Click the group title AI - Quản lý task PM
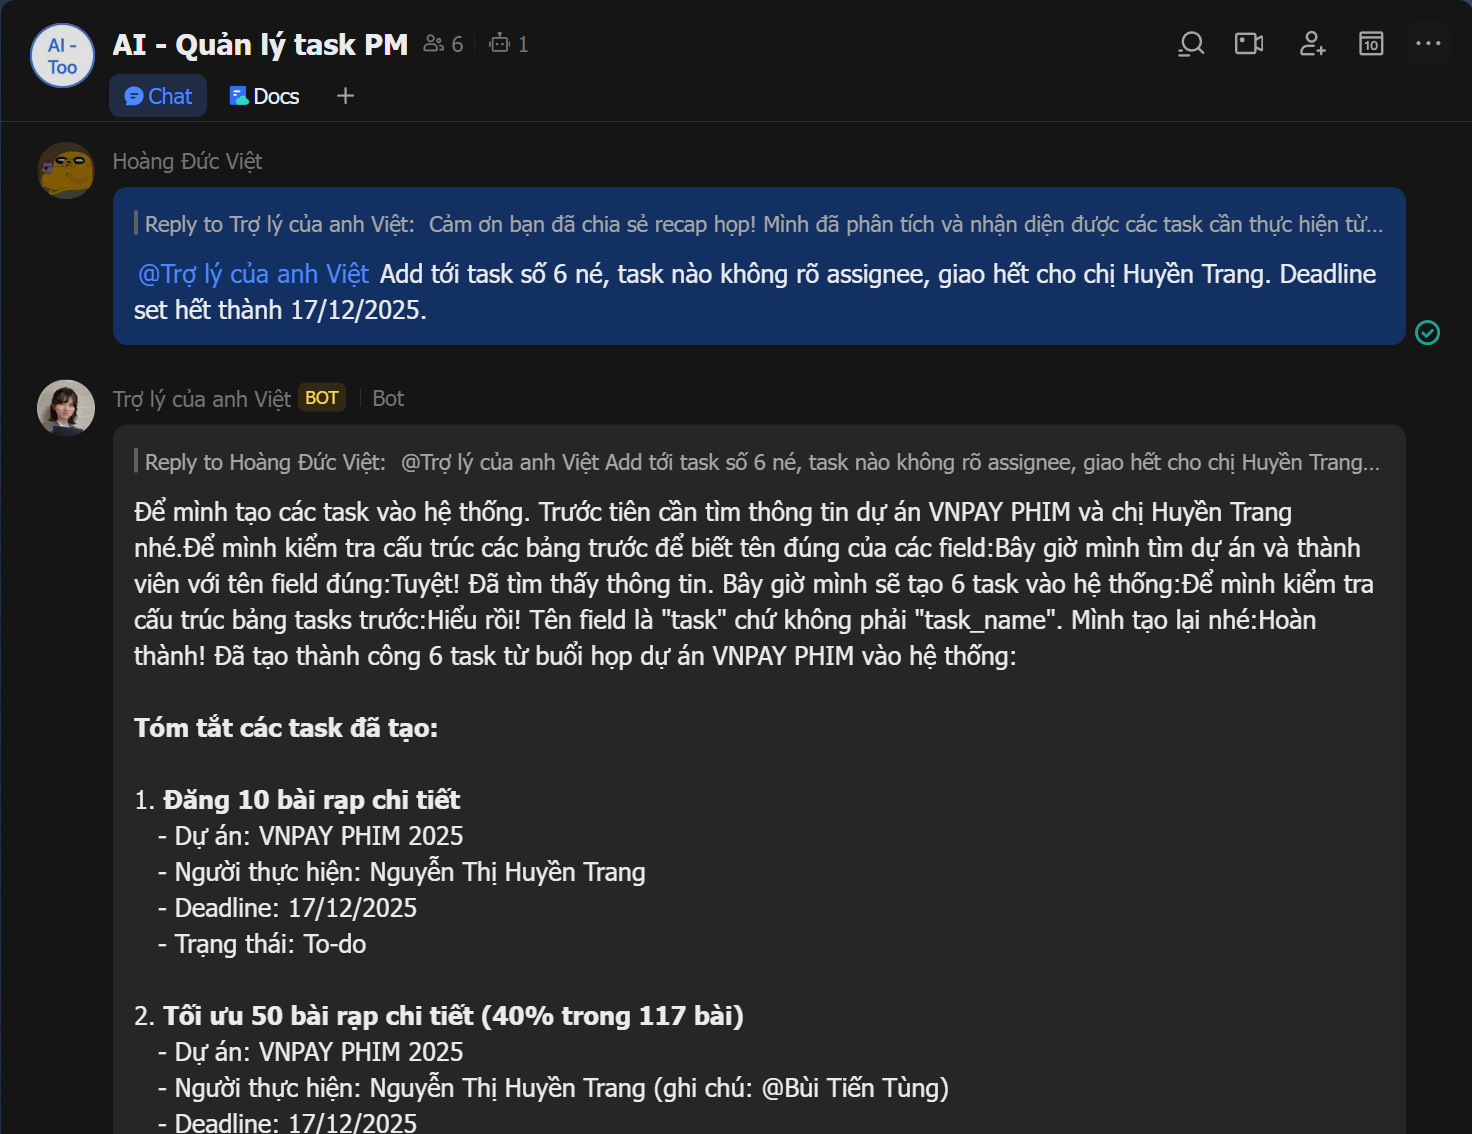 coord(260,45)
